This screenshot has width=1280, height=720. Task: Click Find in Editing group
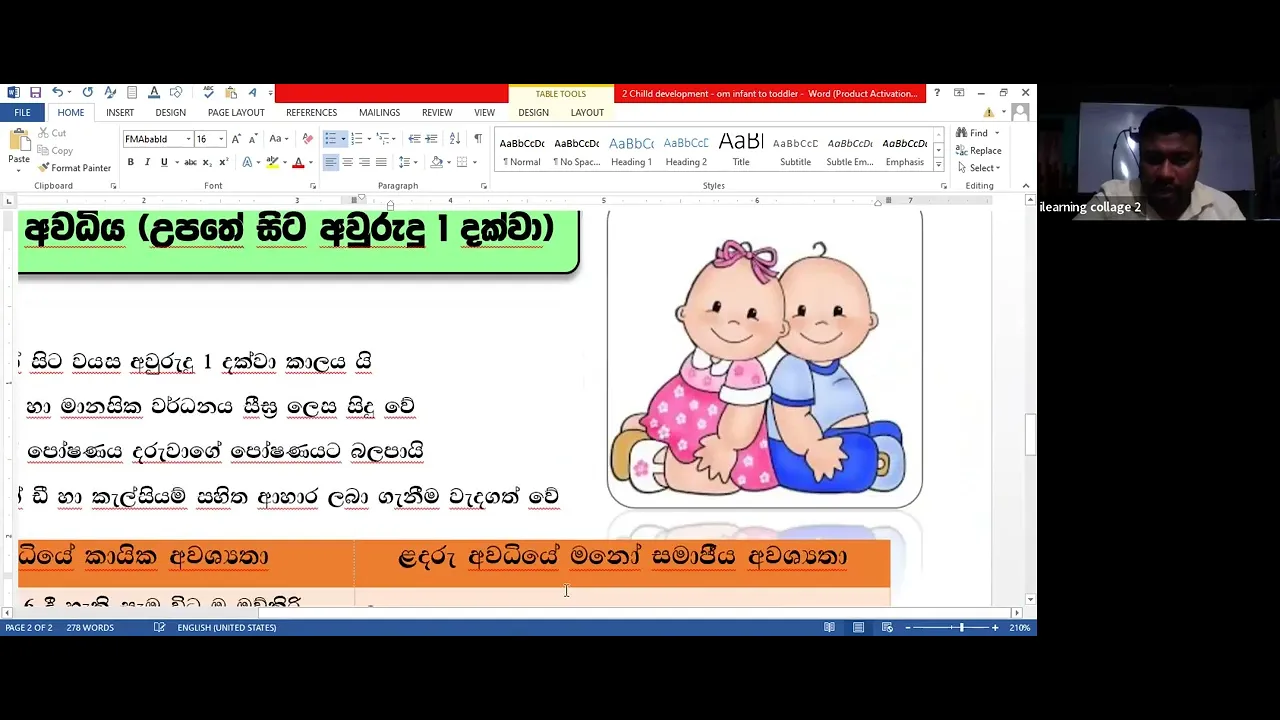tap(971, 133)
